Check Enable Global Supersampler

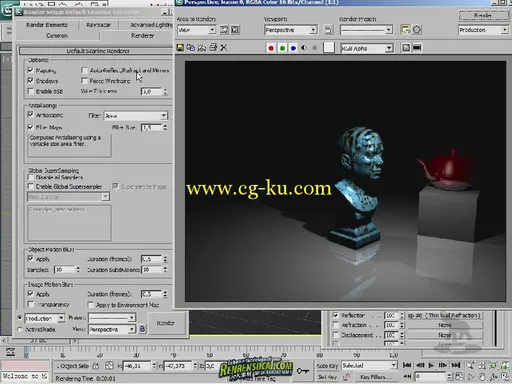coord(31,186)
